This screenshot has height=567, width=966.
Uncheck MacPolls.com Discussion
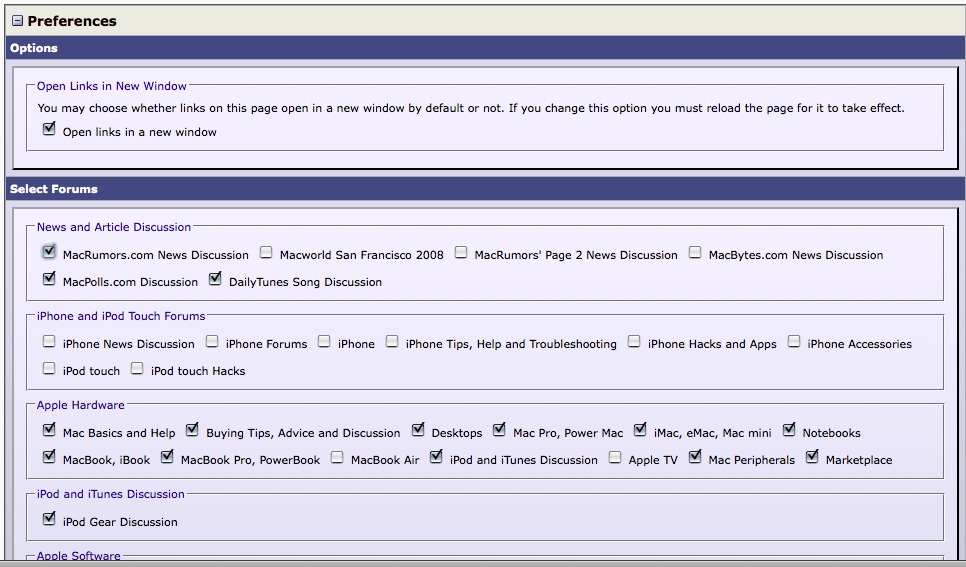[49, 279]
